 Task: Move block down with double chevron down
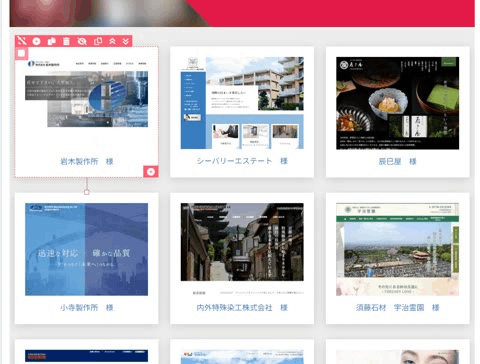pyautogui.click(x=126, y=41)
